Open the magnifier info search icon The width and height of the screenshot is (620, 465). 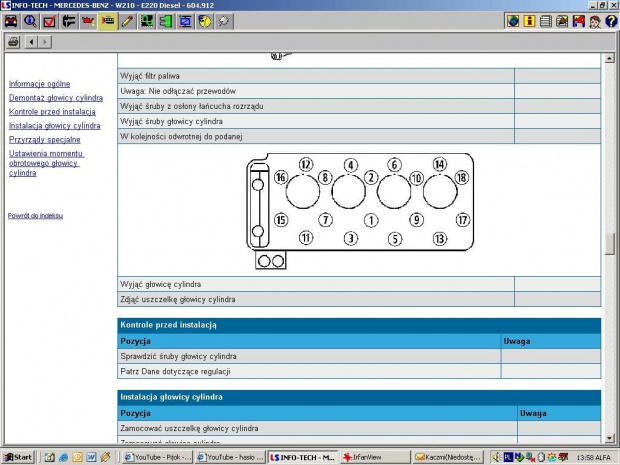coord(29,21)
